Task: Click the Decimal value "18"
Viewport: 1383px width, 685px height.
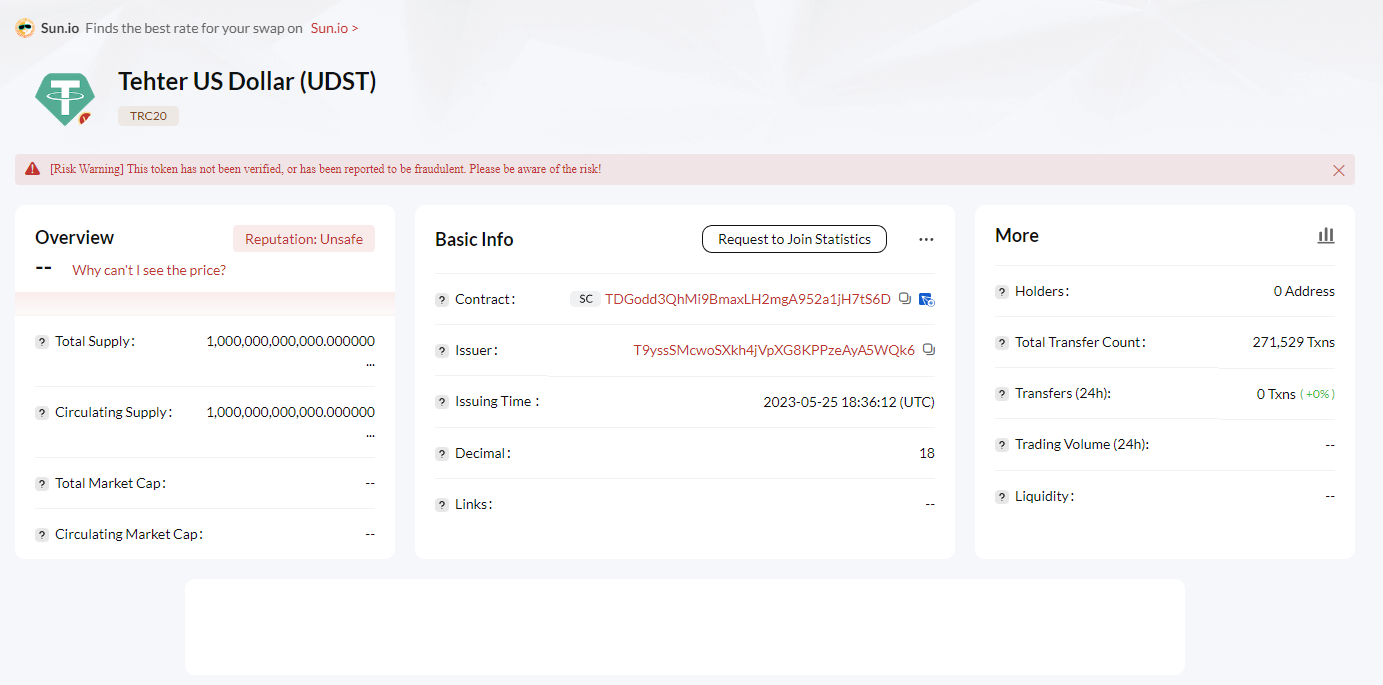Action: (x=927, y=453)
